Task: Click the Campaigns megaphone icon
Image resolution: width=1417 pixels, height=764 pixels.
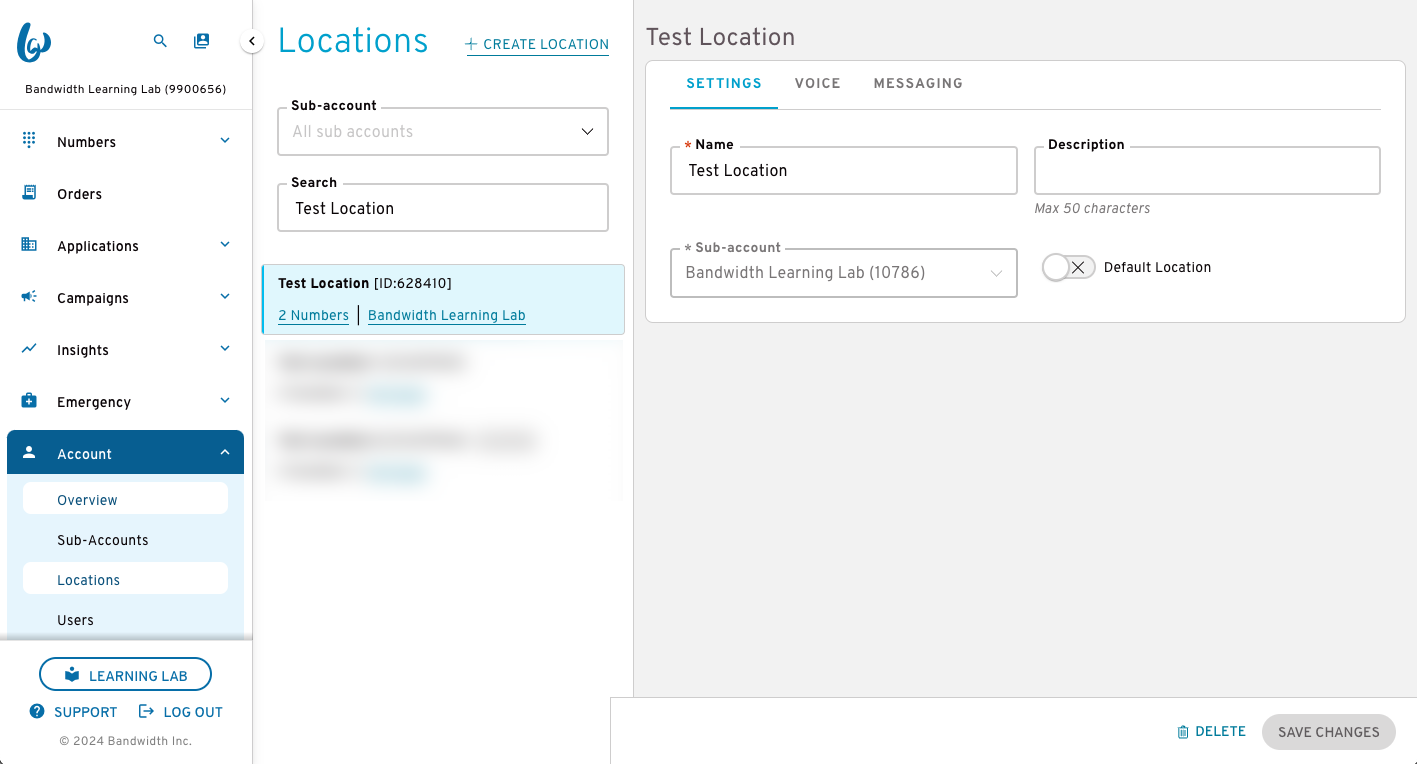Action: pos(29,297)
